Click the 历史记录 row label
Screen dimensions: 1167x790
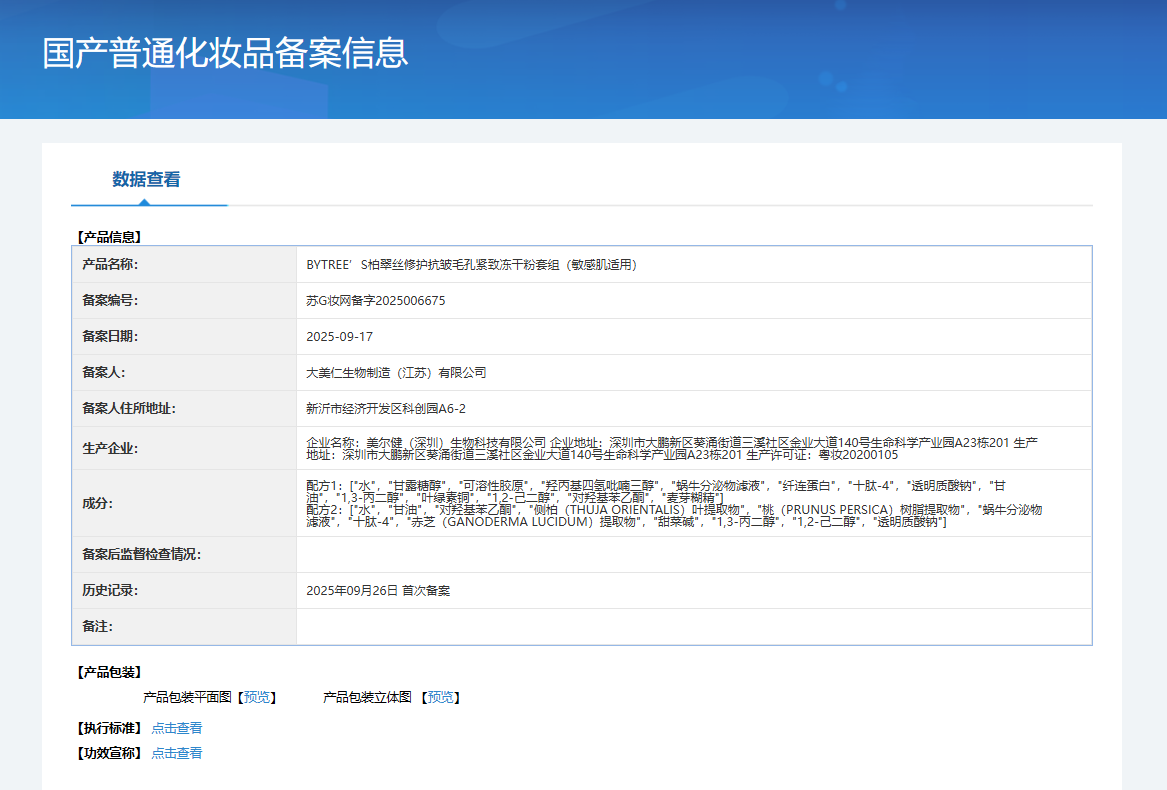[110, 590]
